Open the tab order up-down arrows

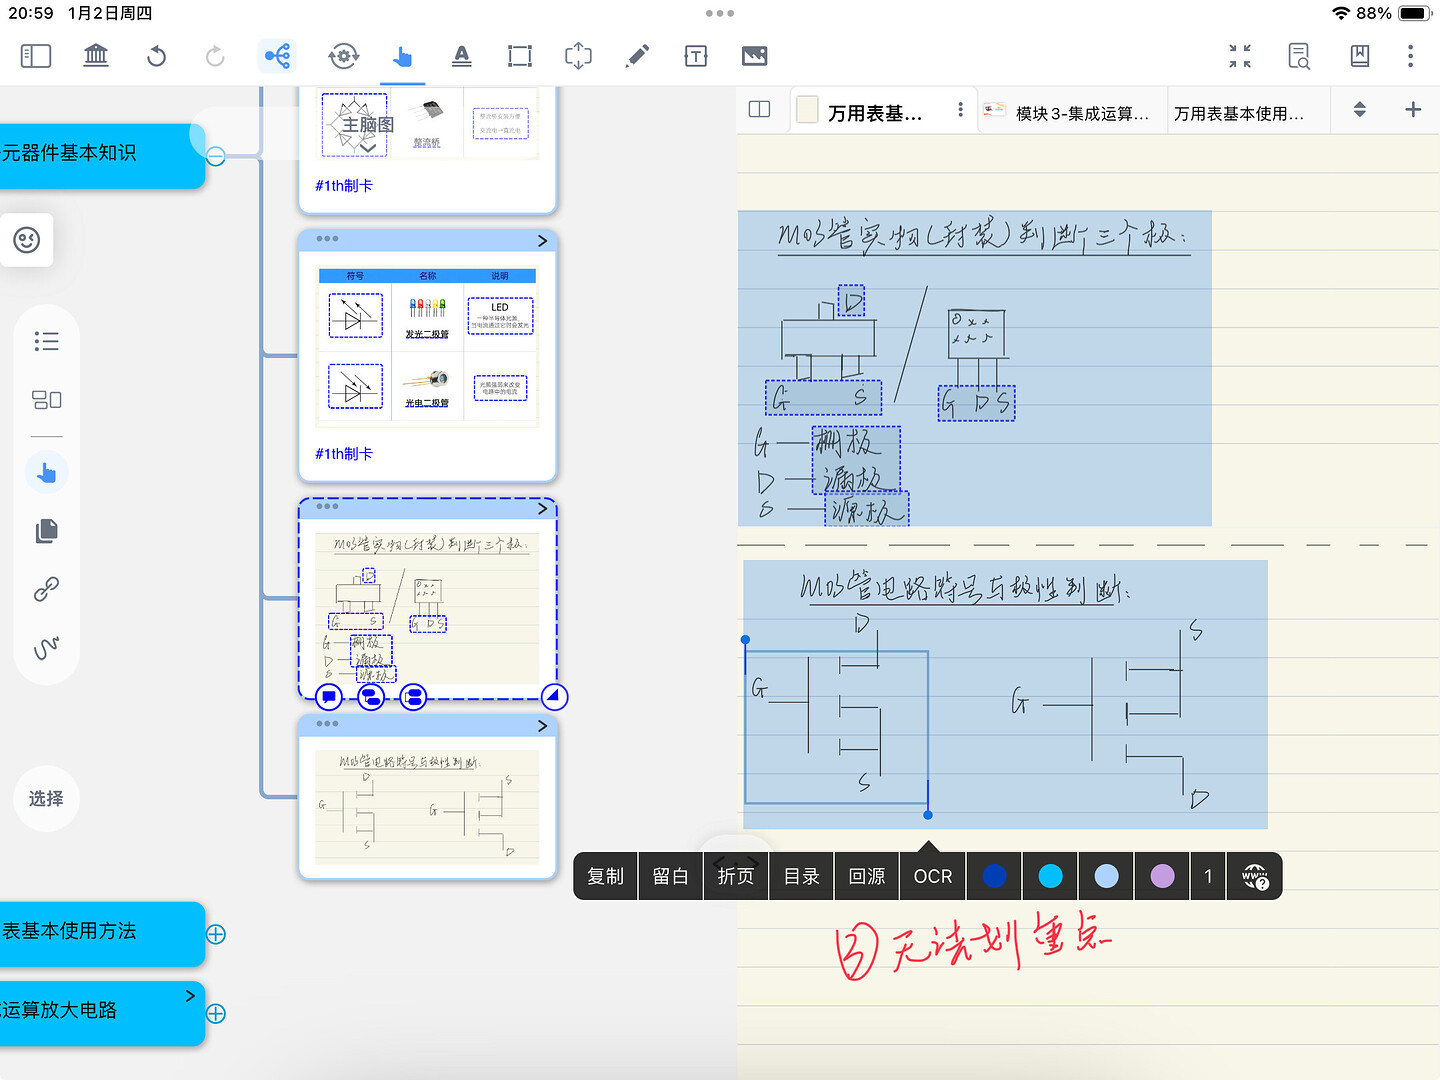[x=1359, y=109]
